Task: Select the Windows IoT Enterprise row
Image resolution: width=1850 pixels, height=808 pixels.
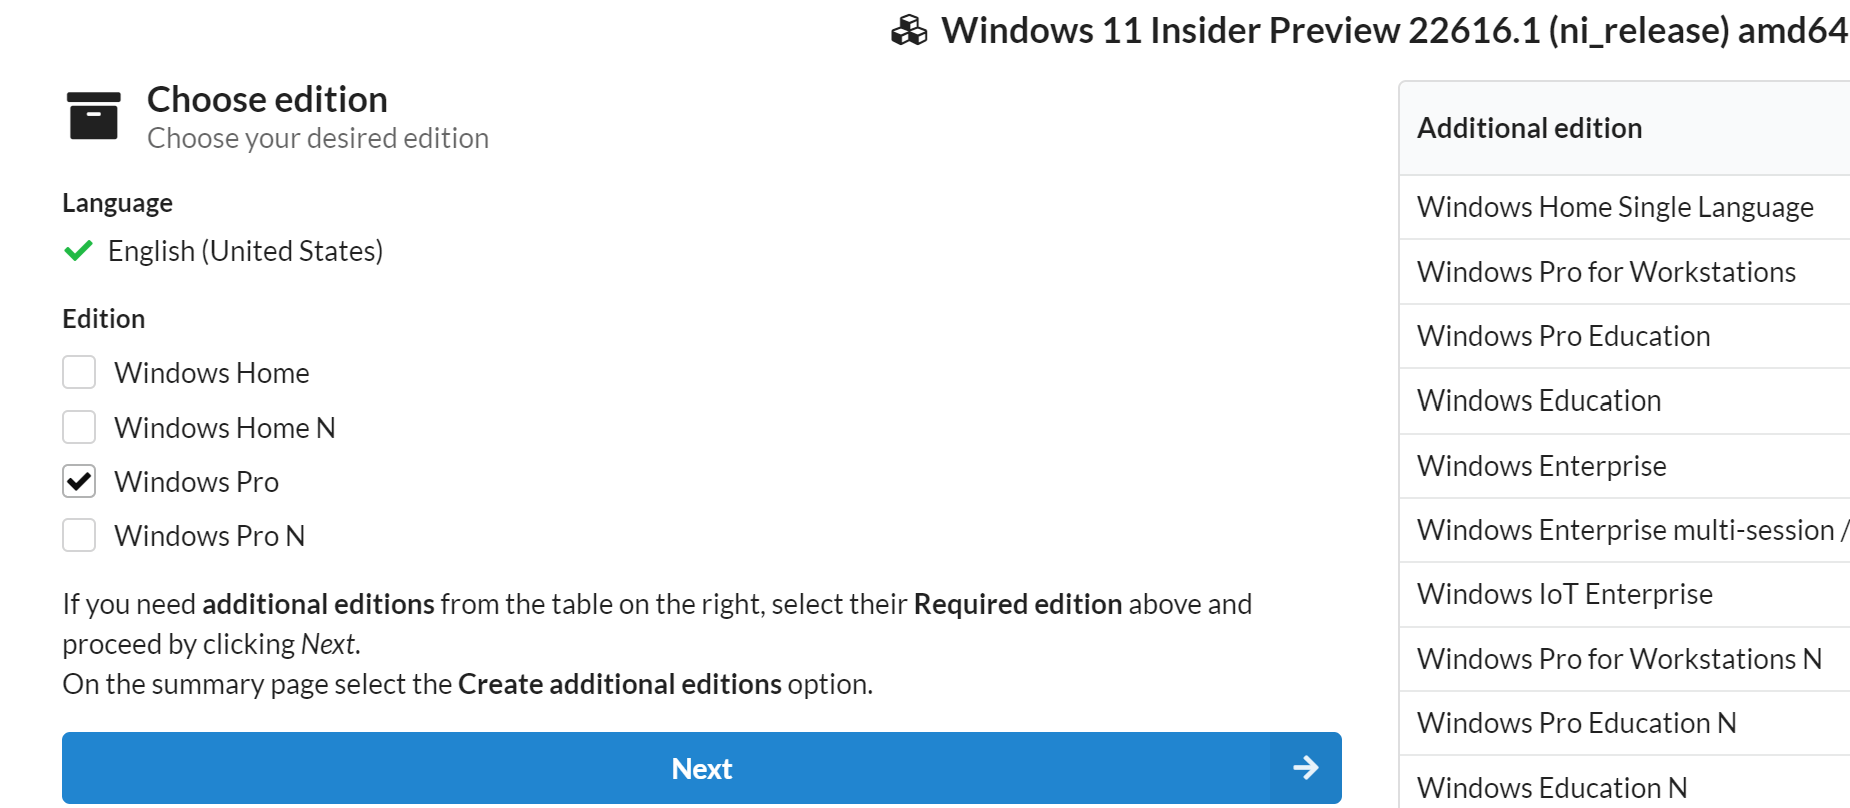Action: coord(1624,594)
